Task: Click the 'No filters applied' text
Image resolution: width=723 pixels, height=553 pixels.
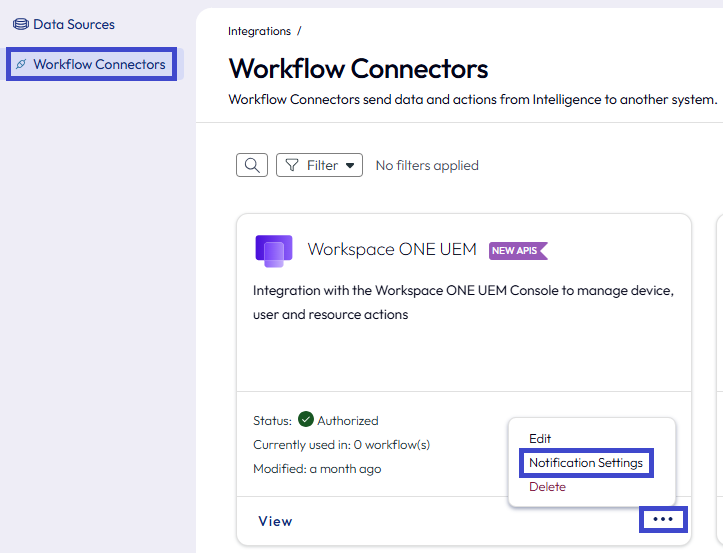Action: tap(427, 165)
